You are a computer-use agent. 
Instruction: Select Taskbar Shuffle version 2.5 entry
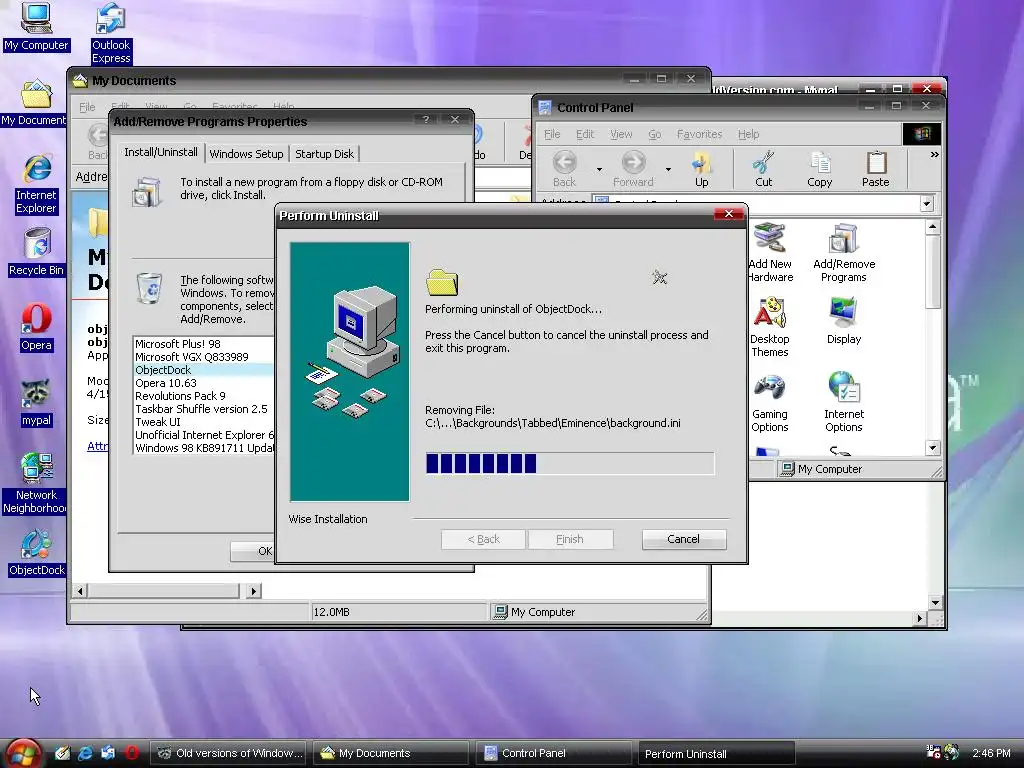tap(204, 409)
